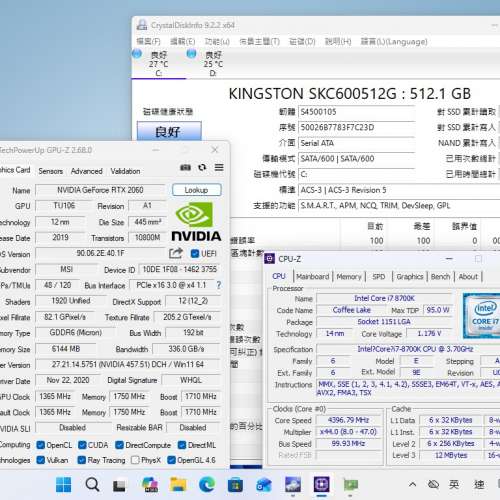Switch to GPU-Z taskbar icon
This screenshot has width=500, height=500.
click(x=351, y=485)
